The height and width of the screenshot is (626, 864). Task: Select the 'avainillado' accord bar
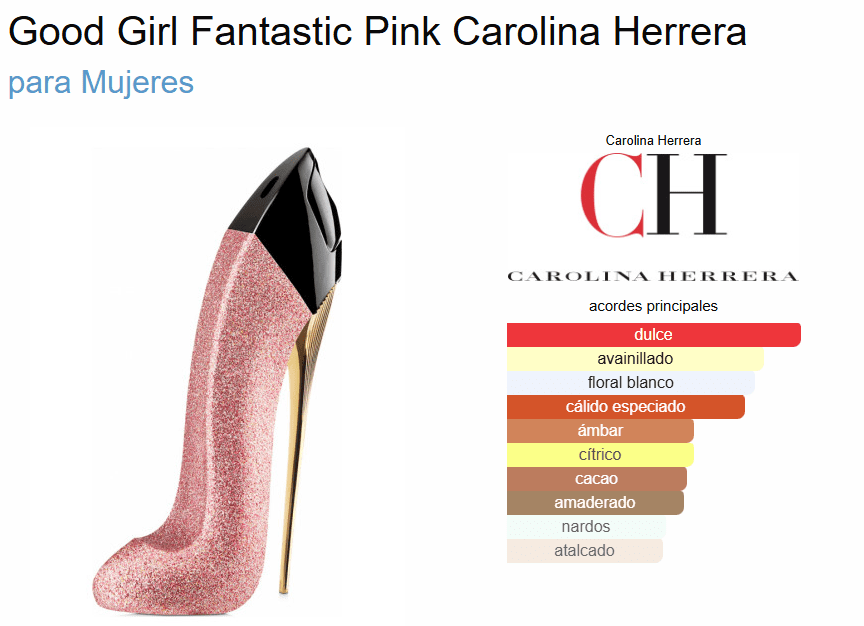tap(635, 359)
